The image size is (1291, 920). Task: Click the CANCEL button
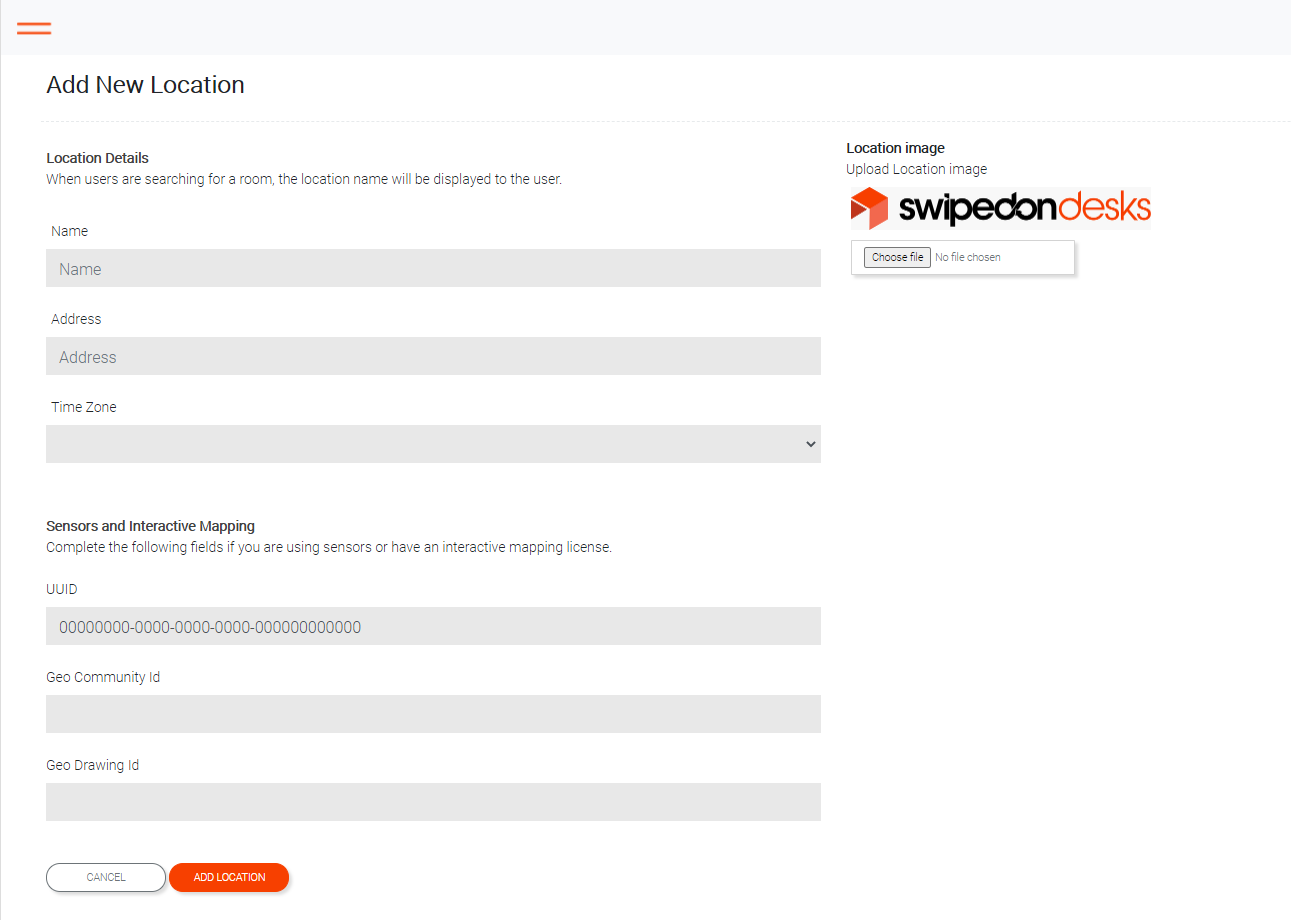coord(106,877)
